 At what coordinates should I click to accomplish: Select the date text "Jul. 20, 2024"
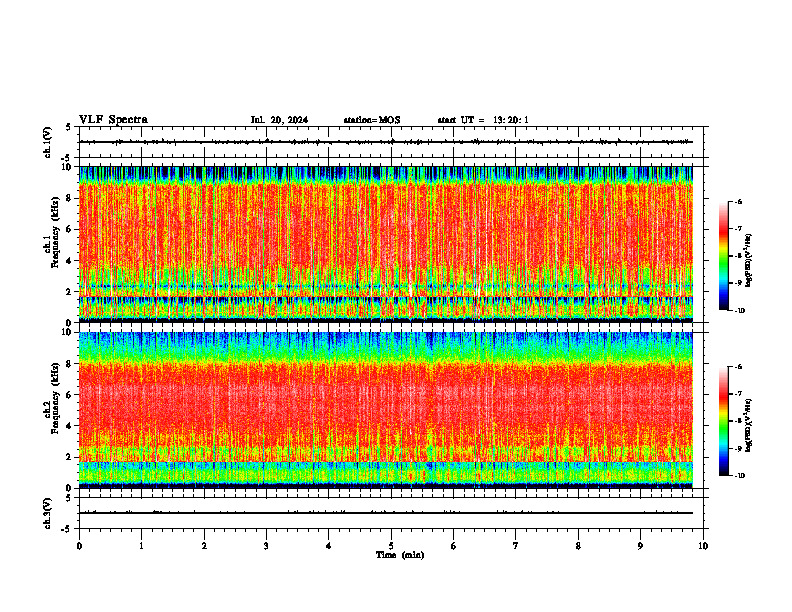pos(279,120)
